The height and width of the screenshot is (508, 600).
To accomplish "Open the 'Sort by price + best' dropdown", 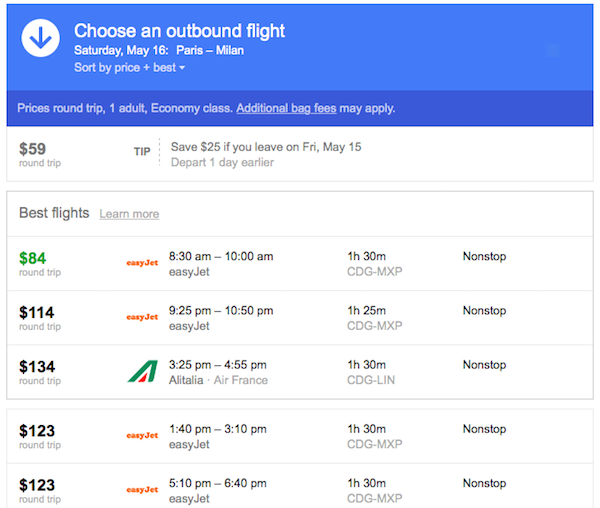I will pos(130,68).
